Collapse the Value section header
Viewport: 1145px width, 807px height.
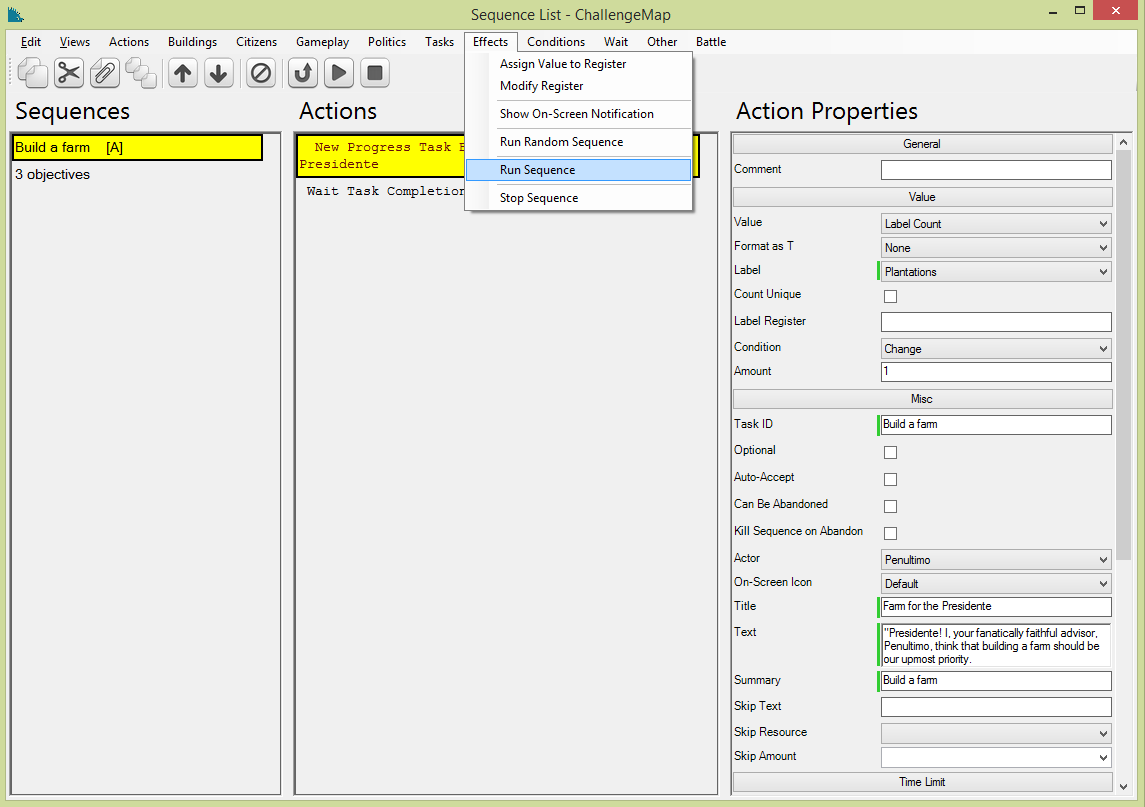coord(922,197)
